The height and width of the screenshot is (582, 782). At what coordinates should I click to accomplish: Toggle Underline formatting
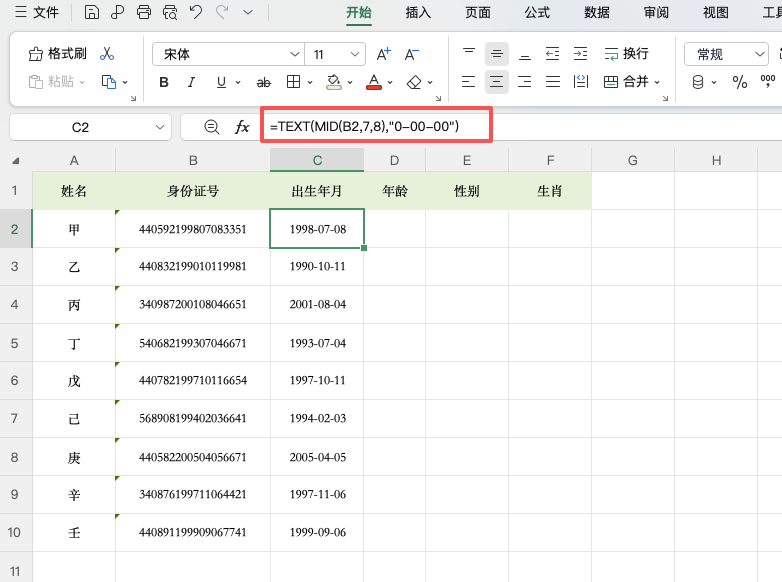221,82
